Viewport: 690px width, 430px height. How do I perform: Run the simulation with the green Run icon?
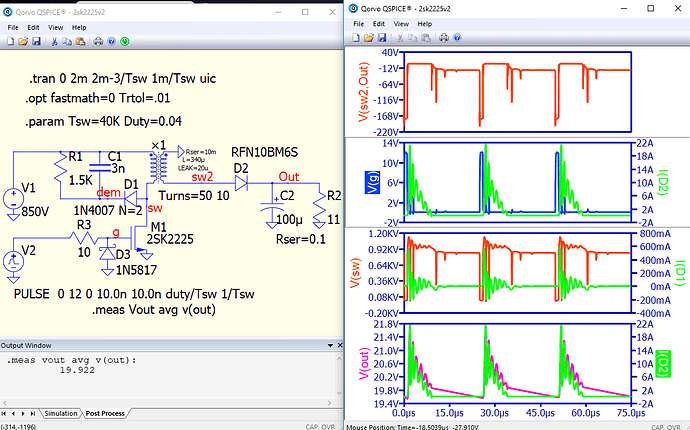[124, 41]
